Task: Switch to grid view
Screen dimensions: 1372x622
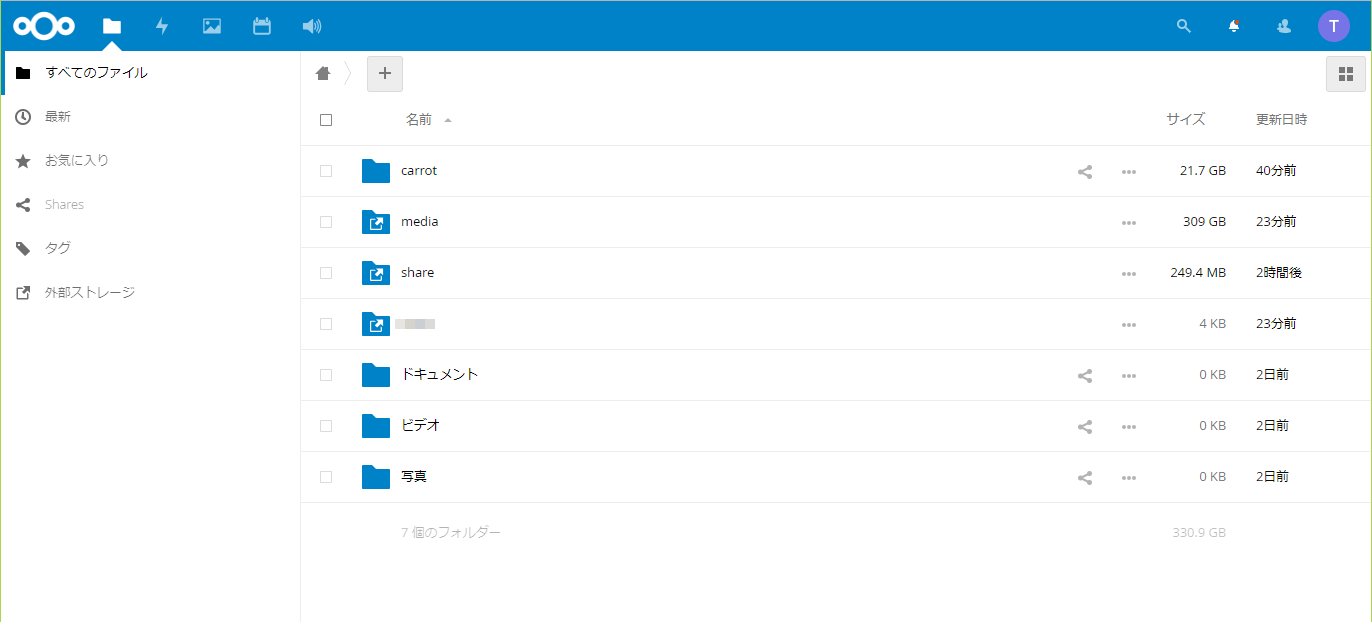Action: [1345, 73]
